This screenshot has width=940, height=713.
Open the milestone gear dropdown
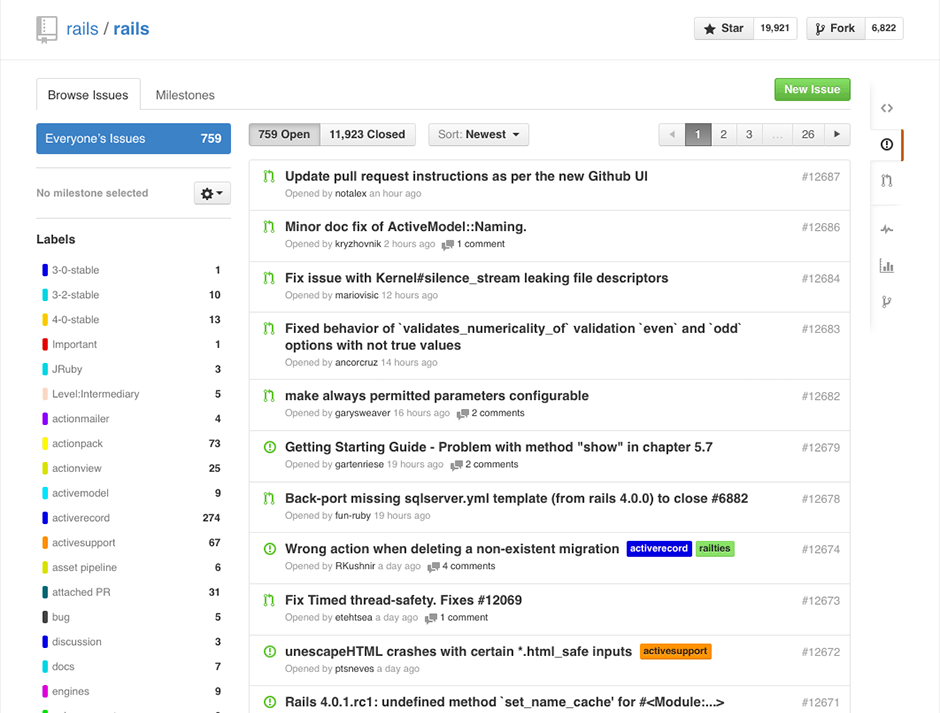[212, 193]
